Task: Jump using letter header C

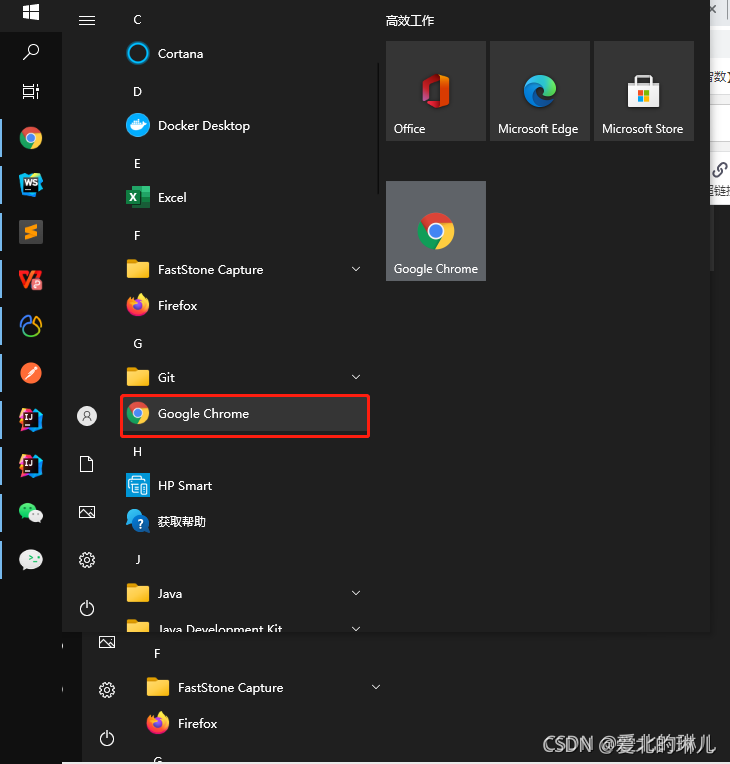Action: click(137, 20)
